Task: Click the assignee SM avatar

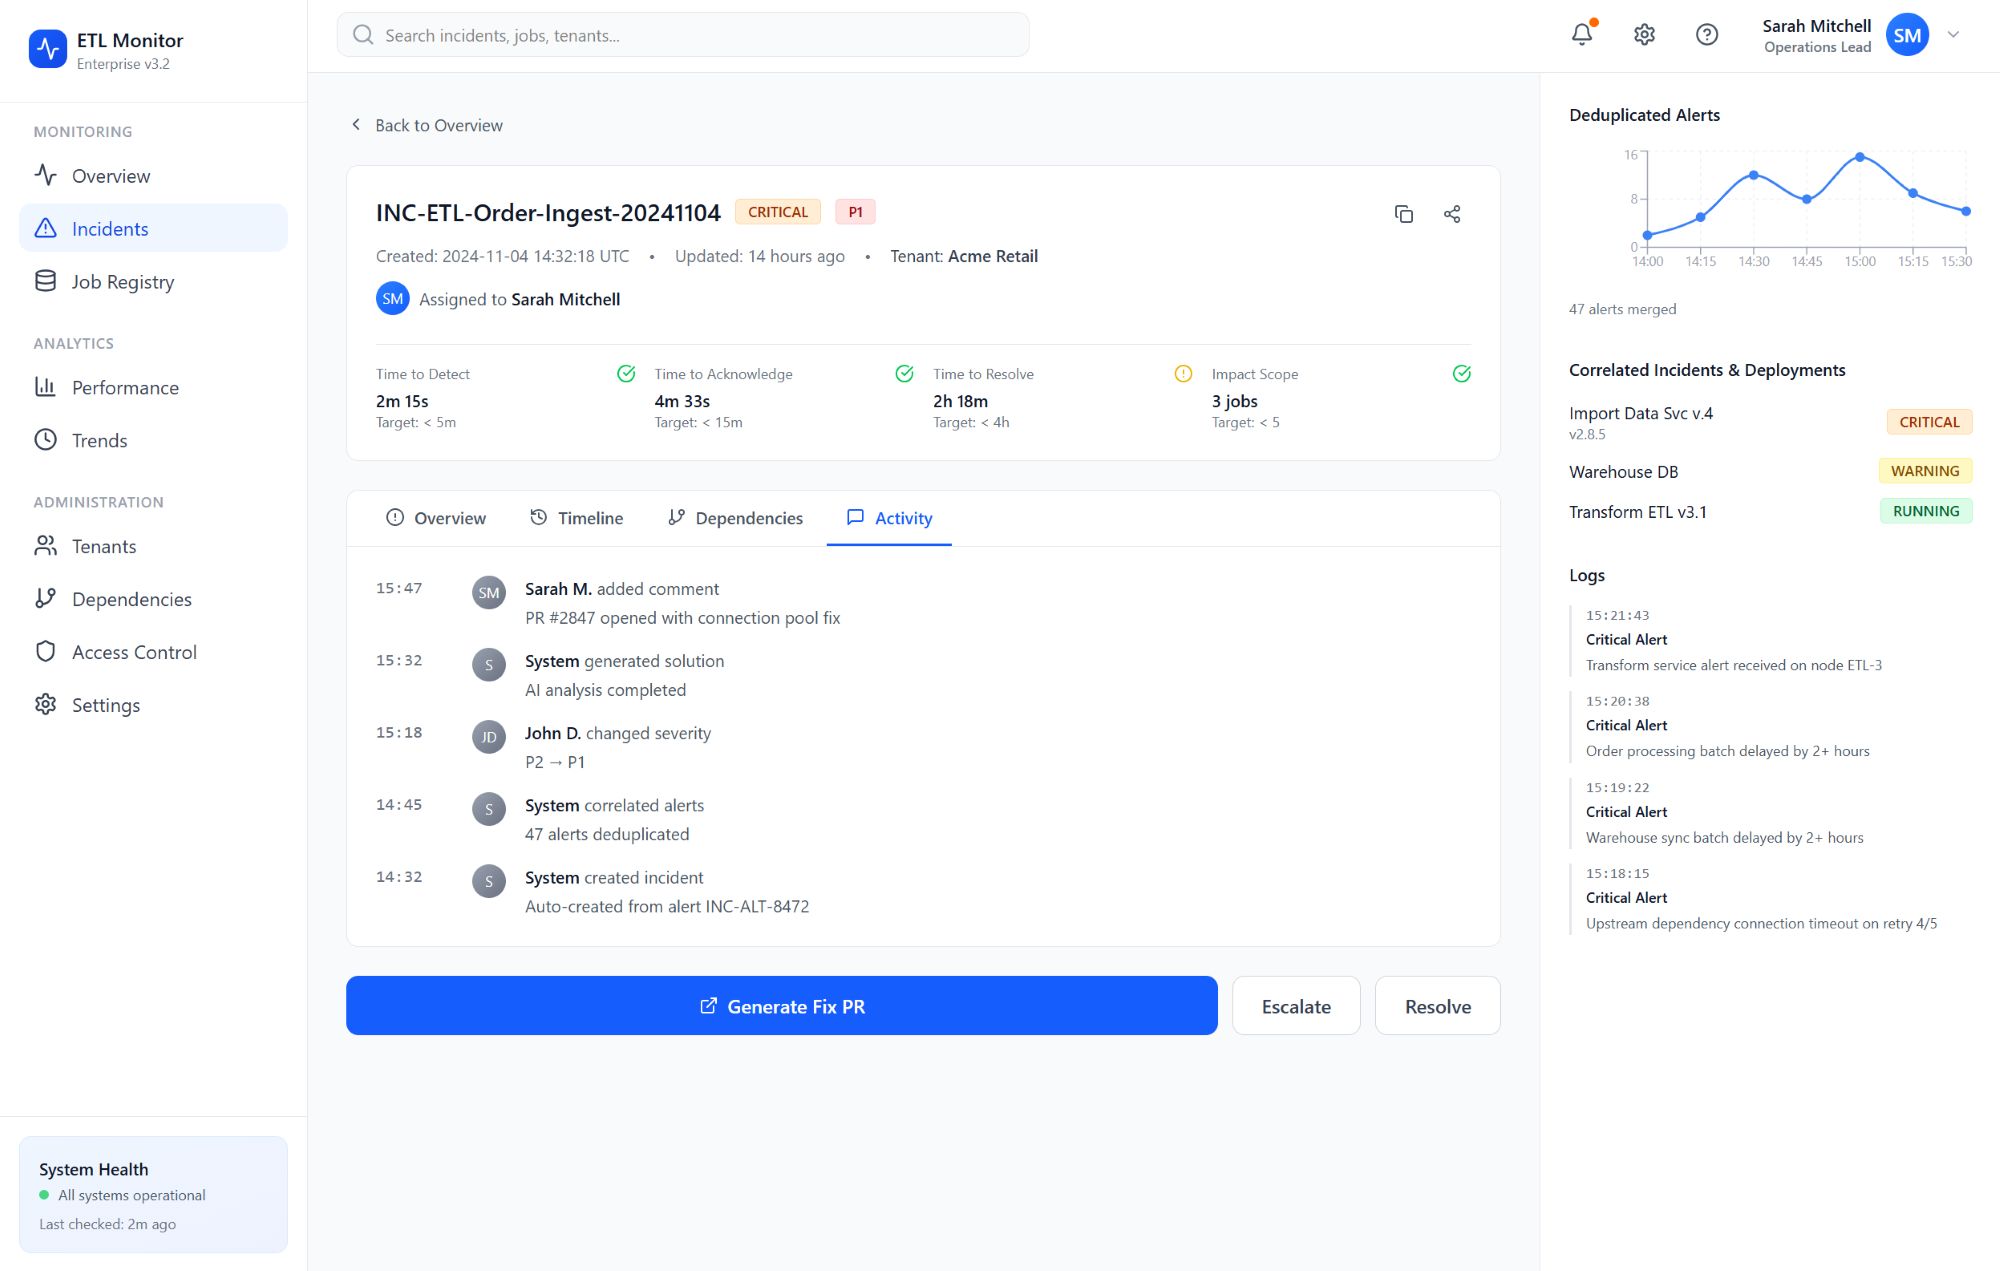Action: [392, 299]
